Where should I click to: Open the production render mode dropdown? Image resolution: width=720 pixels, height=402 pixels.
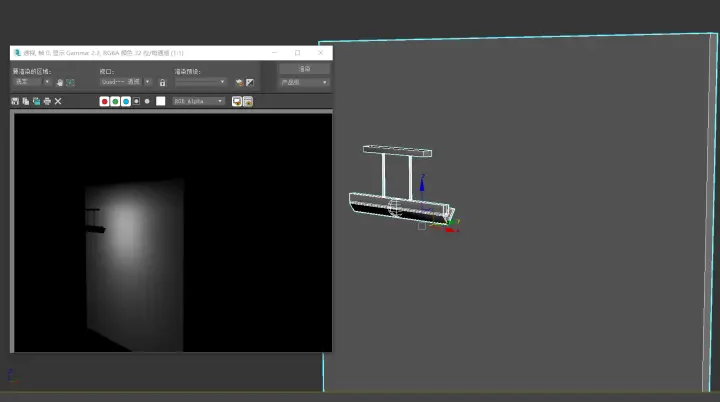tap(304, 82)
